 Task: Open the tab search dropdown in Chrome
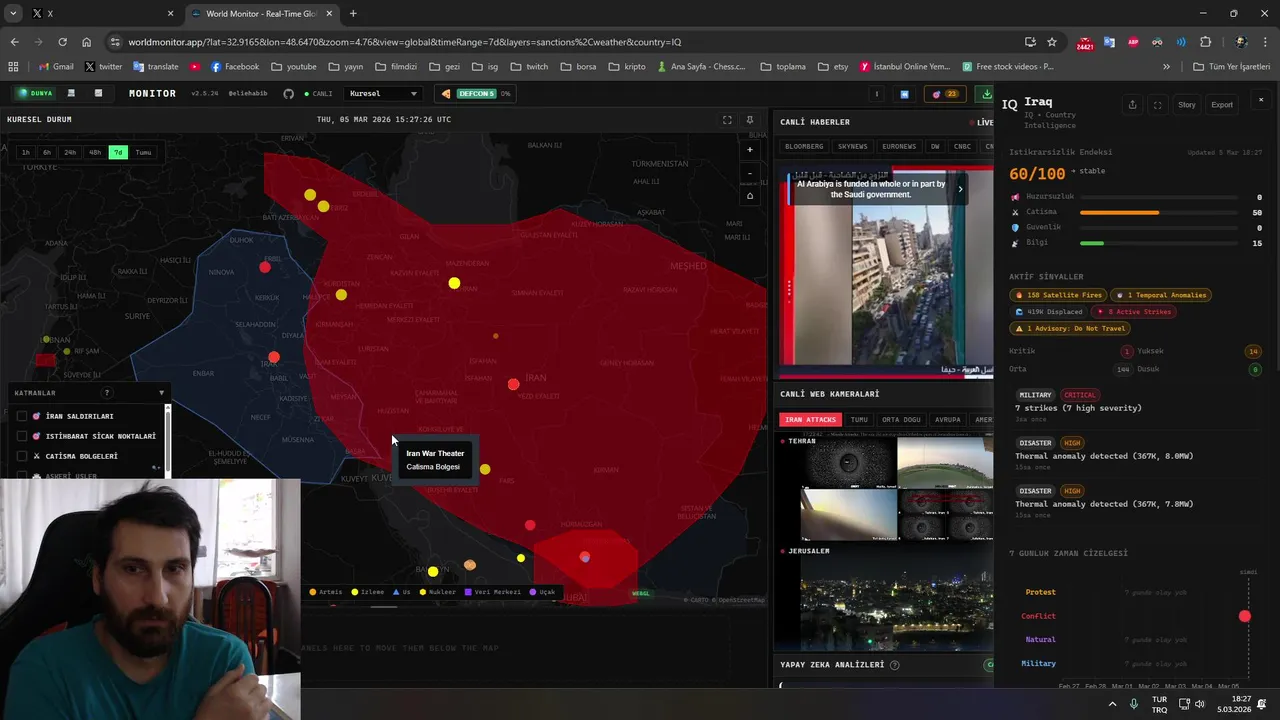coord(13,14)
